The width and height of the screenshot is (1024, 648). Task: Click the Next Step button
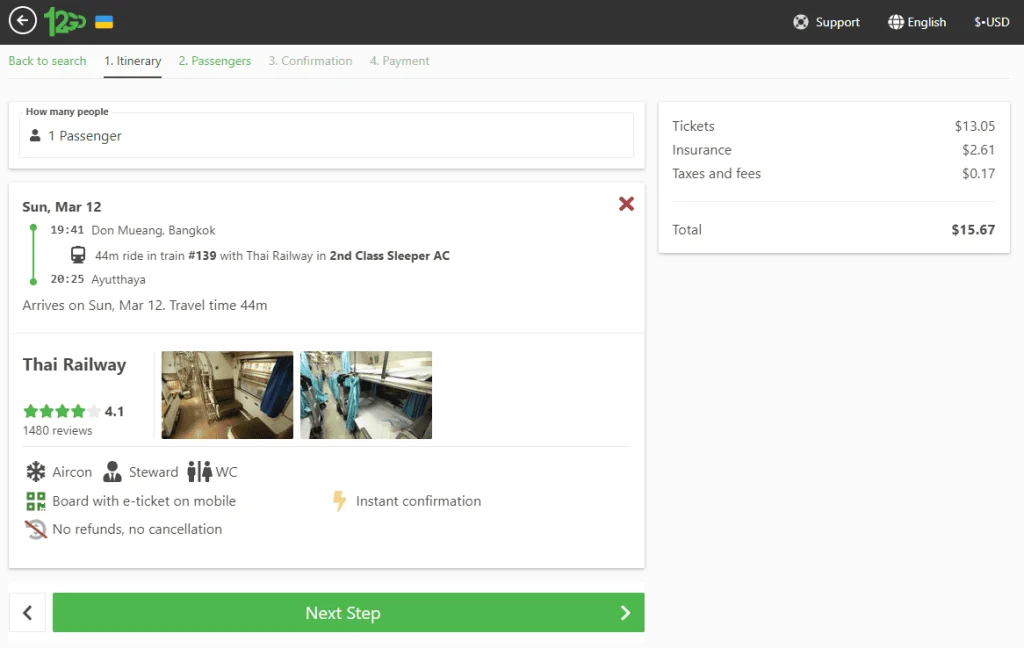[349, 613]
